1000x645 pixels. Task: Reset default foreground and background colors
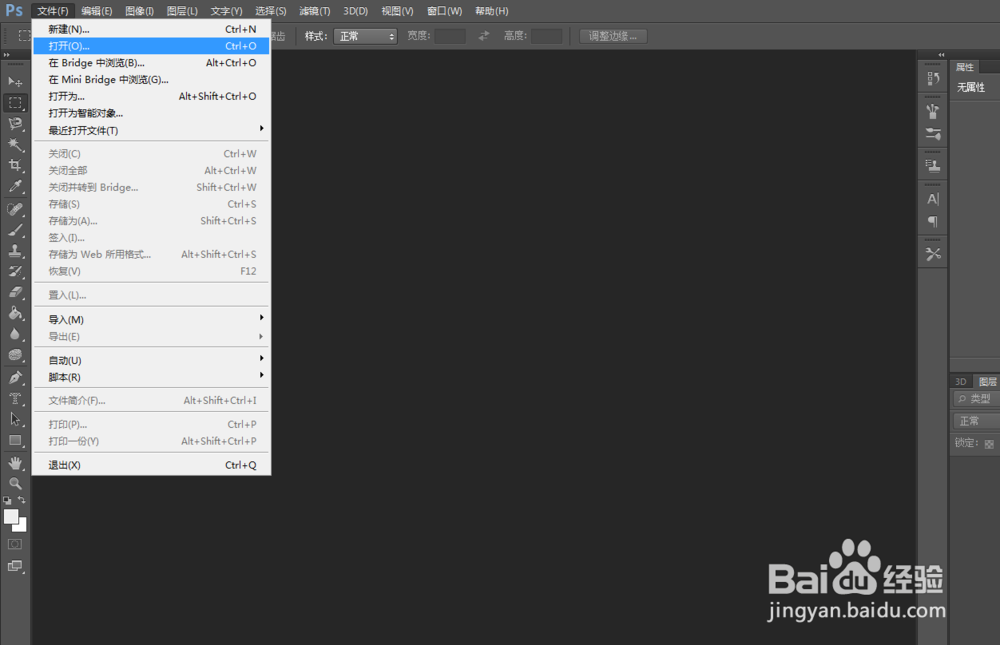(7, 501)
